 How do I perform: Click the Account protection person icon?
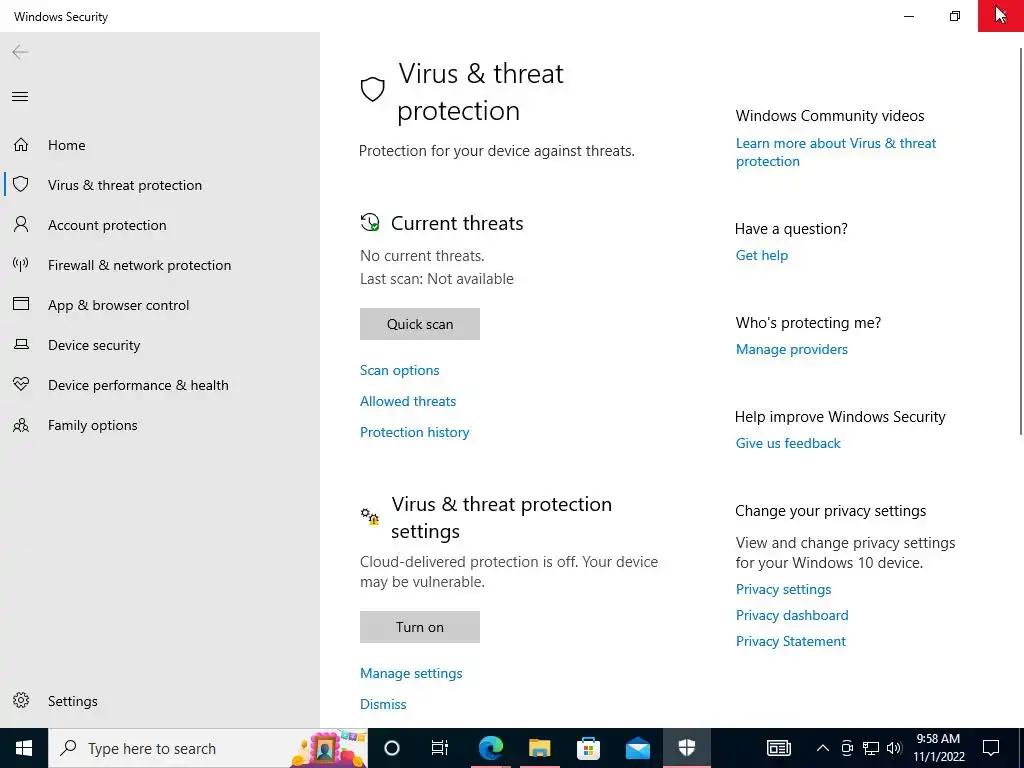pos(21,225)
